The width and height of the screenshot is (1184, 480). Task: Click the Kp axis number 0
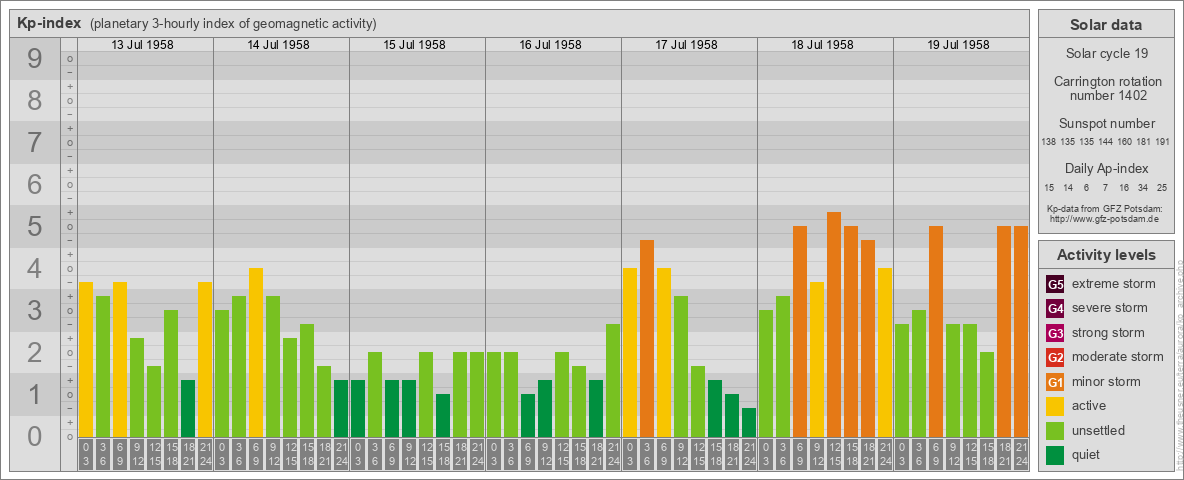tap(35, 436)
